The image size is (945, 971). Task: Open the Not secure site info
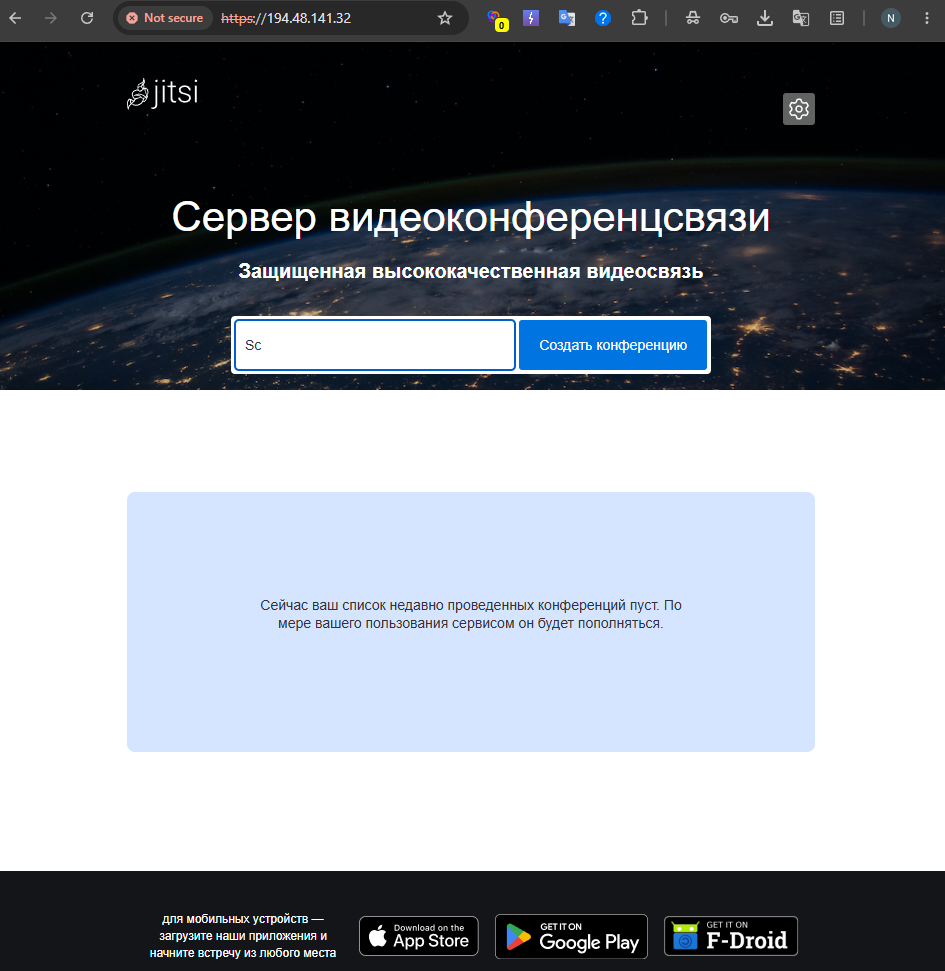[165, 18]
